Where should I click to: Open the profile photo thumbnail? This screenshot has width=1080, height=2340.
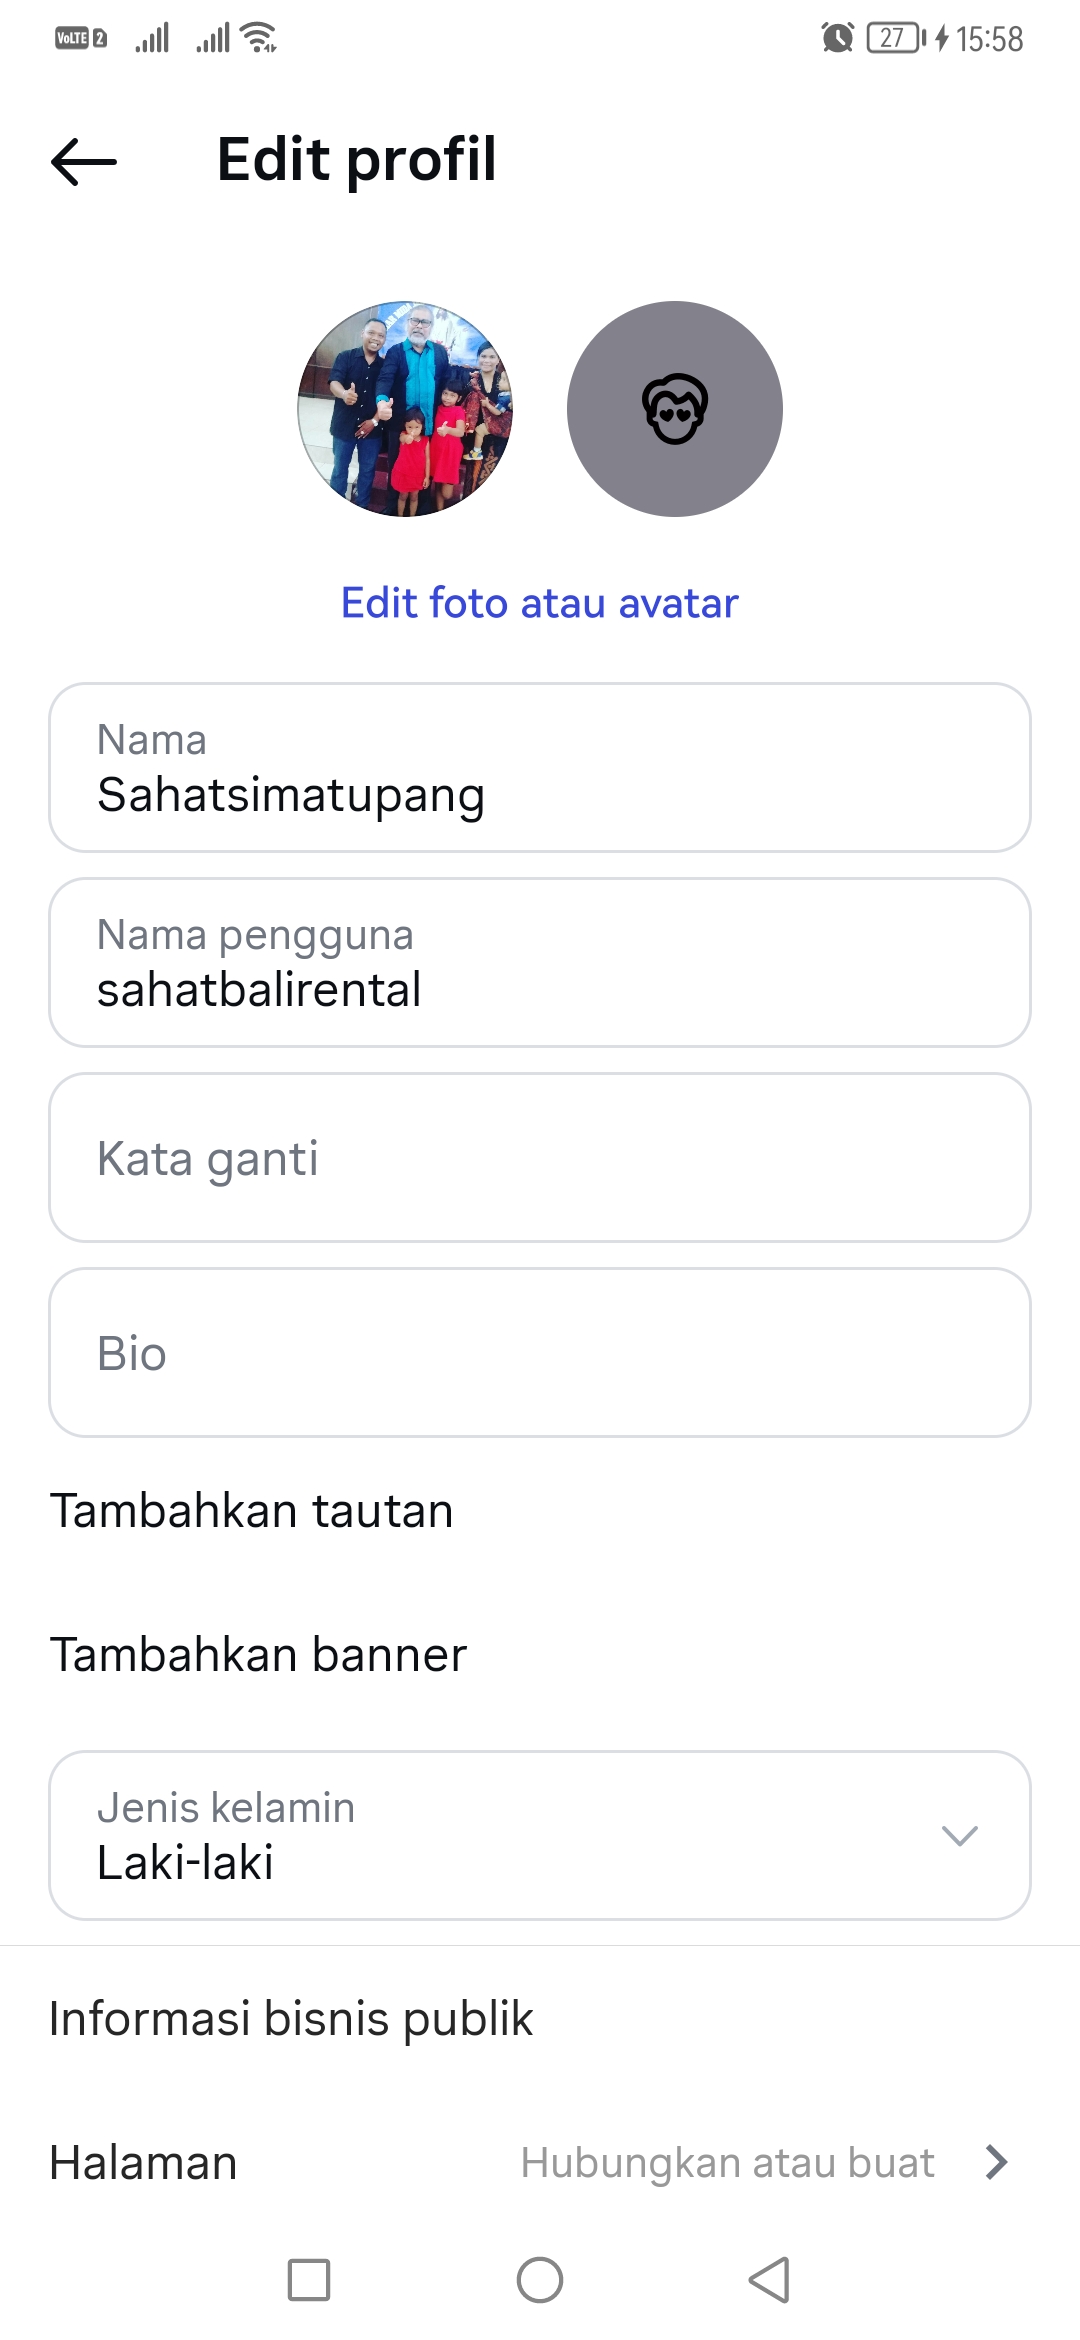405,409
